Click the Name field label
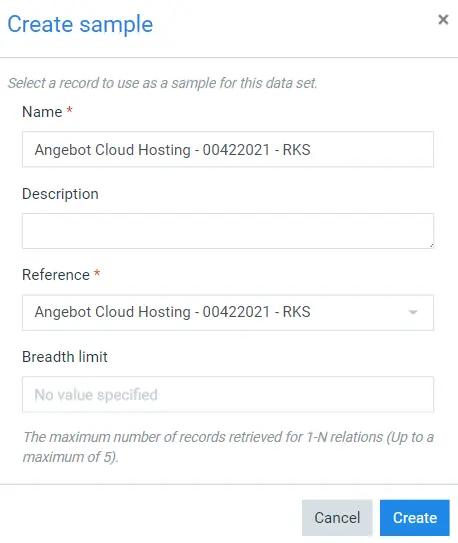This screenshot has height=543, width=458. (x=42, y=112)
